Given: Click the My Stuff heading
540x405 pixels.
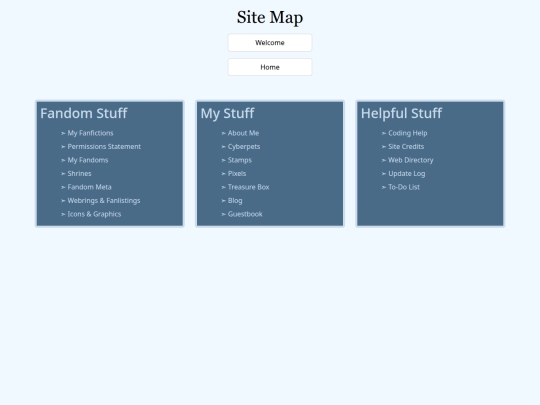Looking at the screenshot, I should (x=227, y=113).
